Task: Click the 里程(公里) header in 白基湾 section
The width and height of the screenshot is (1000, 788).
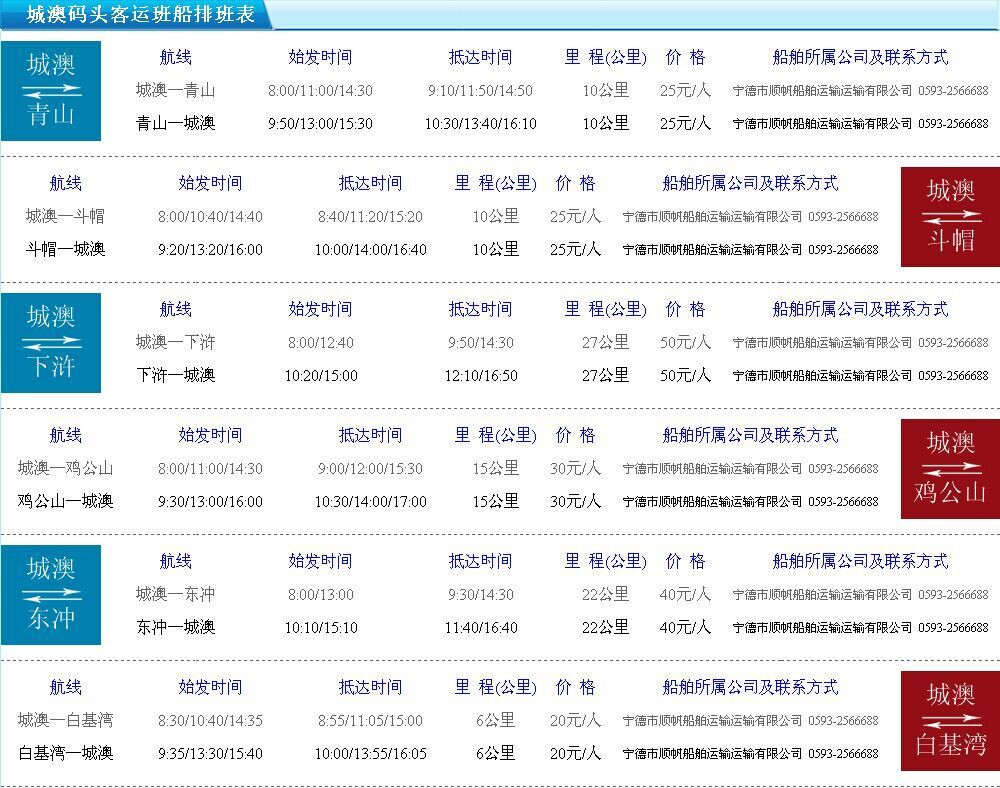Action: (x=496, y=687)
